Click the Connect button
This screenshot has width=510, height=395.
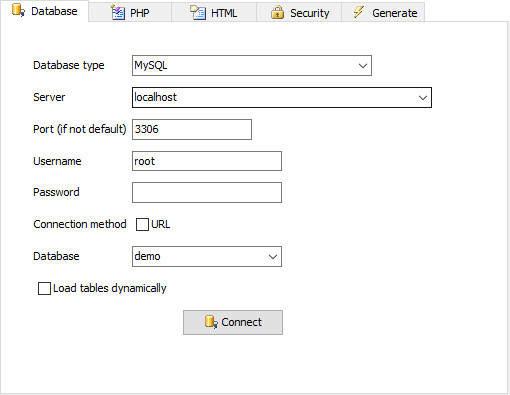tap(233, 322)
